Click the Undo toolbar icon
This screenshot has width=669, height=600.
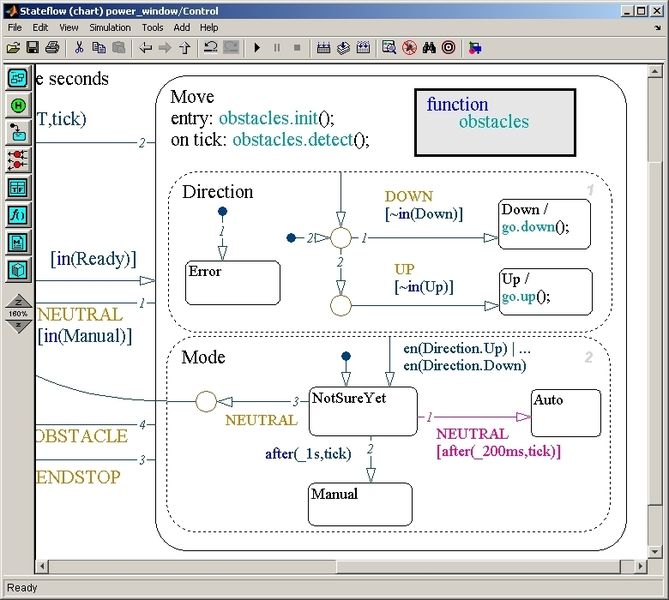pos(211,47)
